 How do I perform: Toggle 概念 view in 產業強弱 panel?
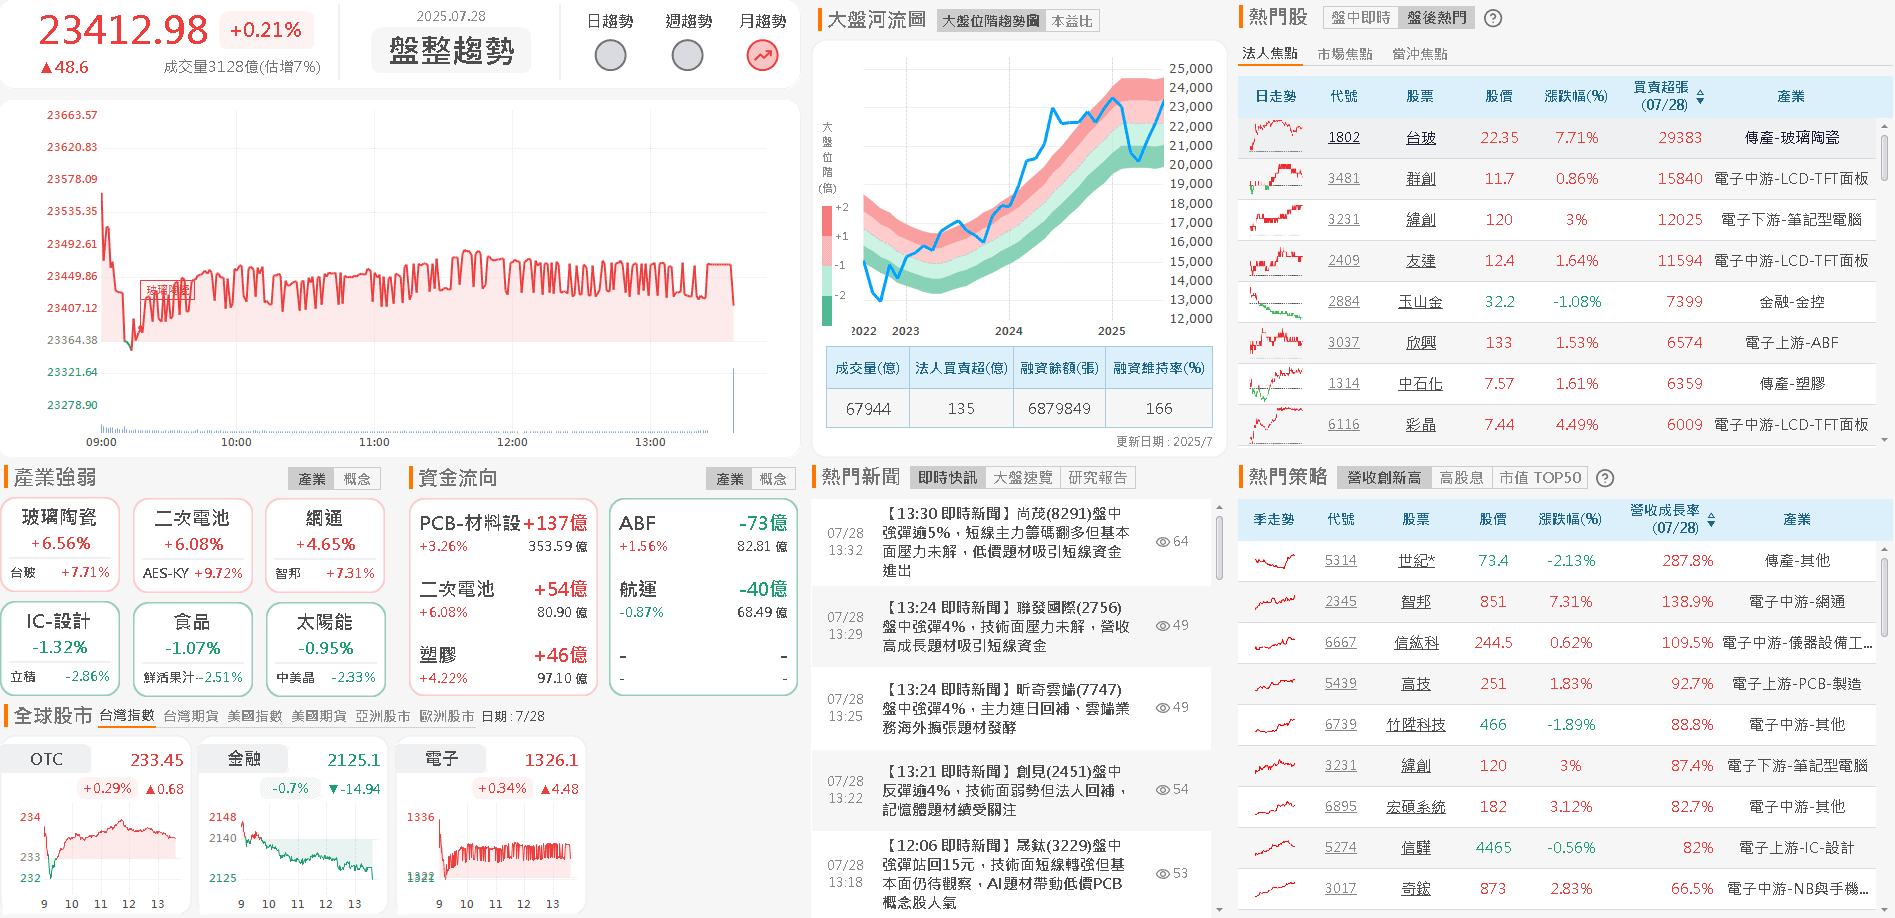(358, 478)
